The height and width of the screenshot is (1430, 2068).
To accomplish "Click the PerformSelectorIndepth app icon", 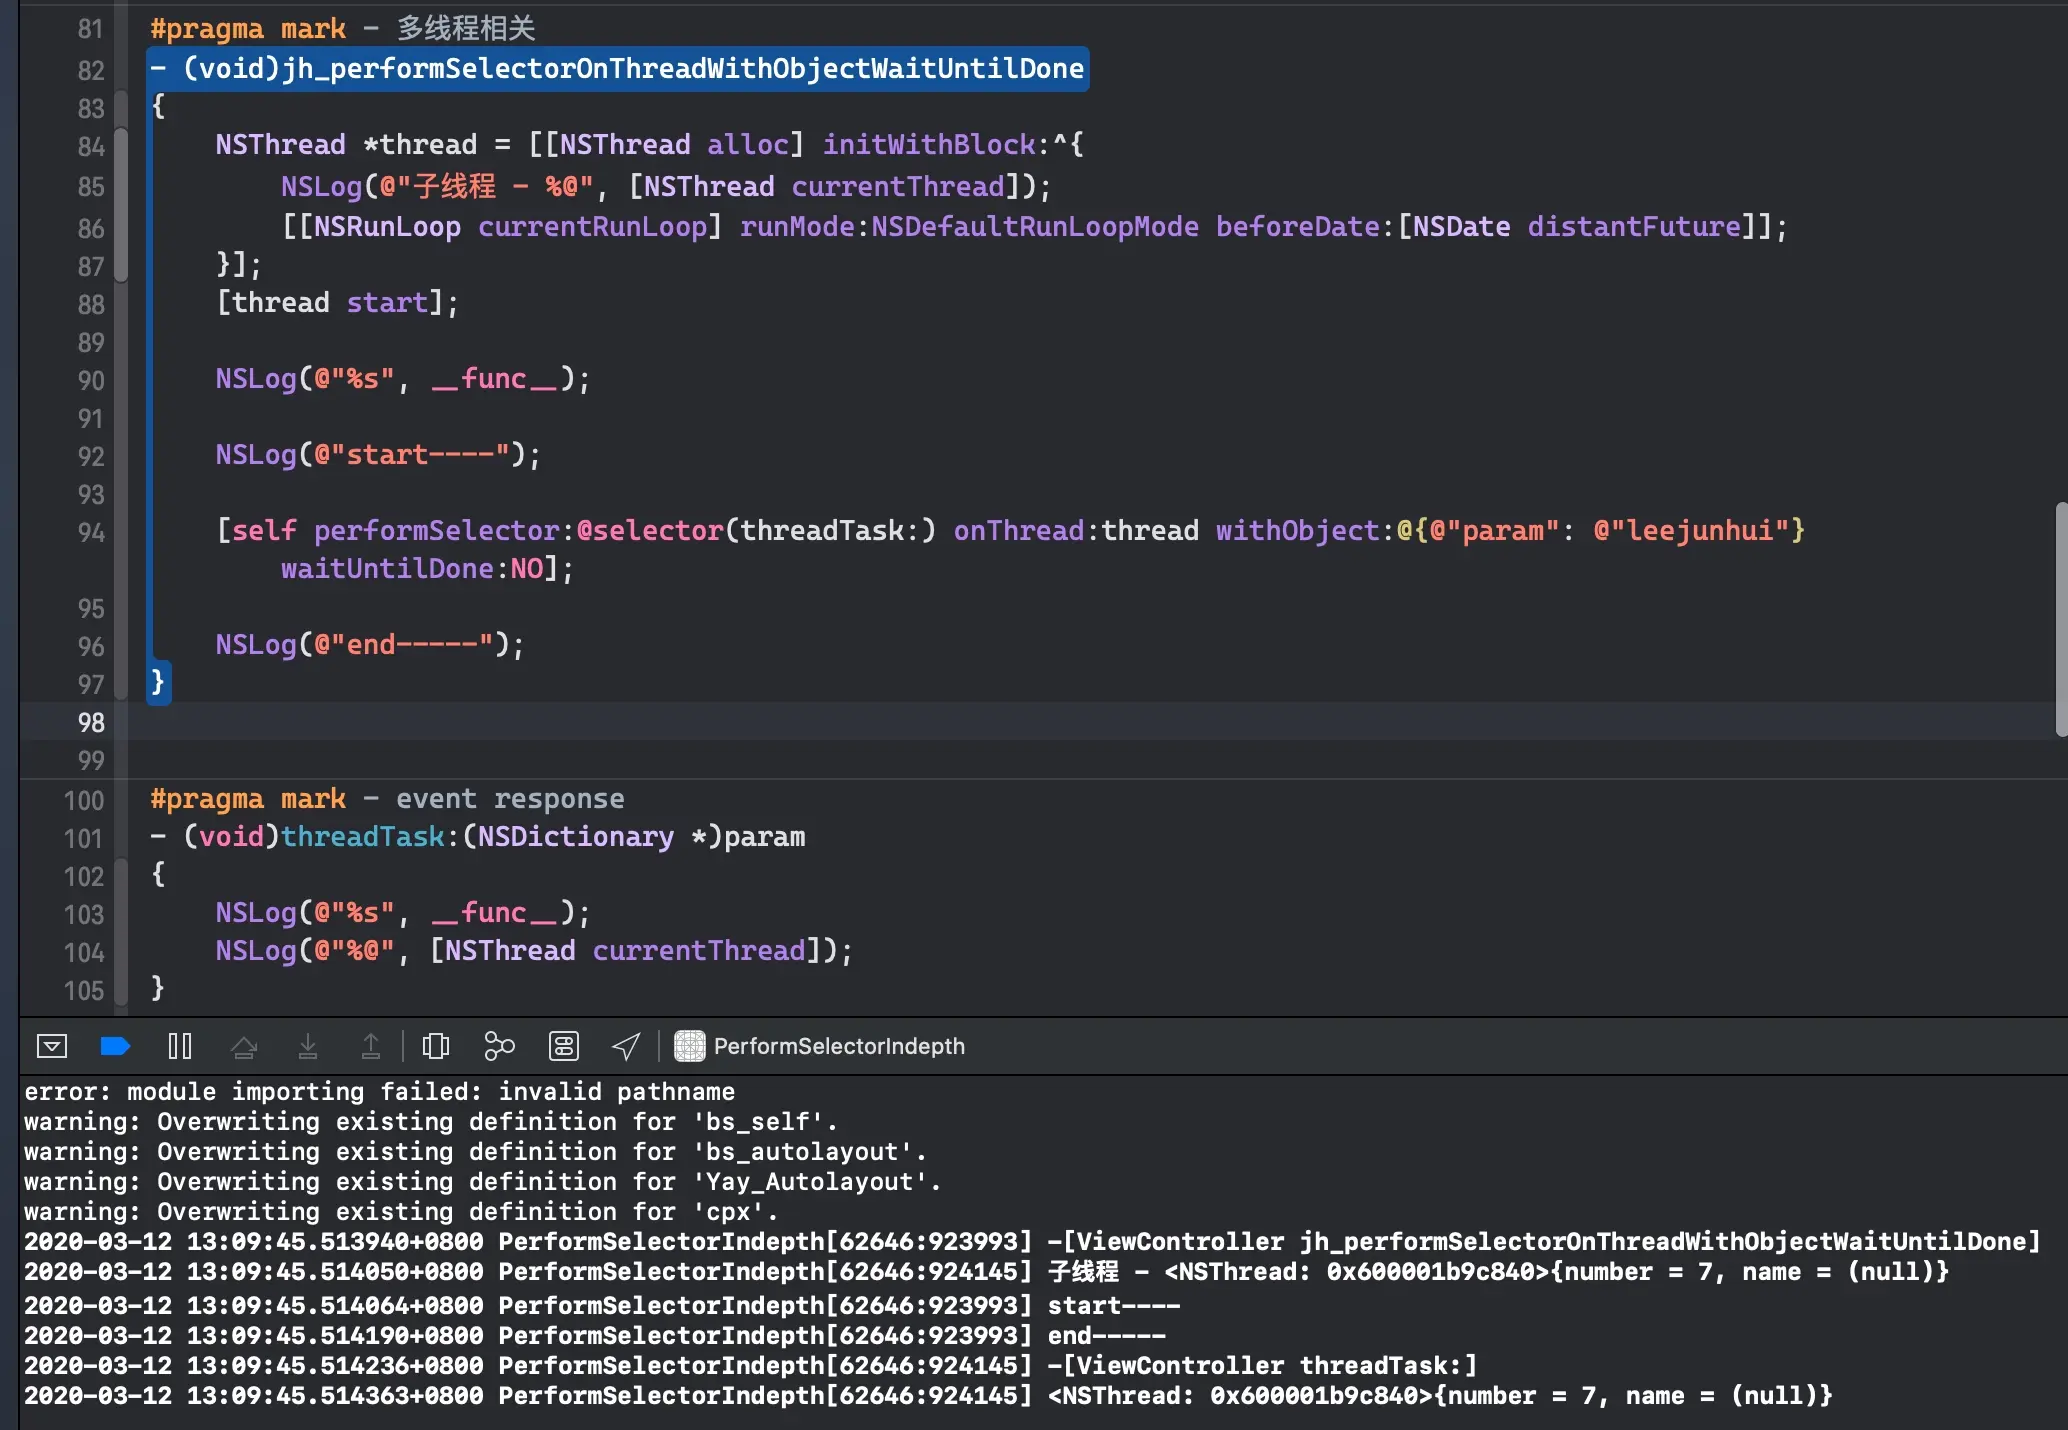I will coord(689,1046).
